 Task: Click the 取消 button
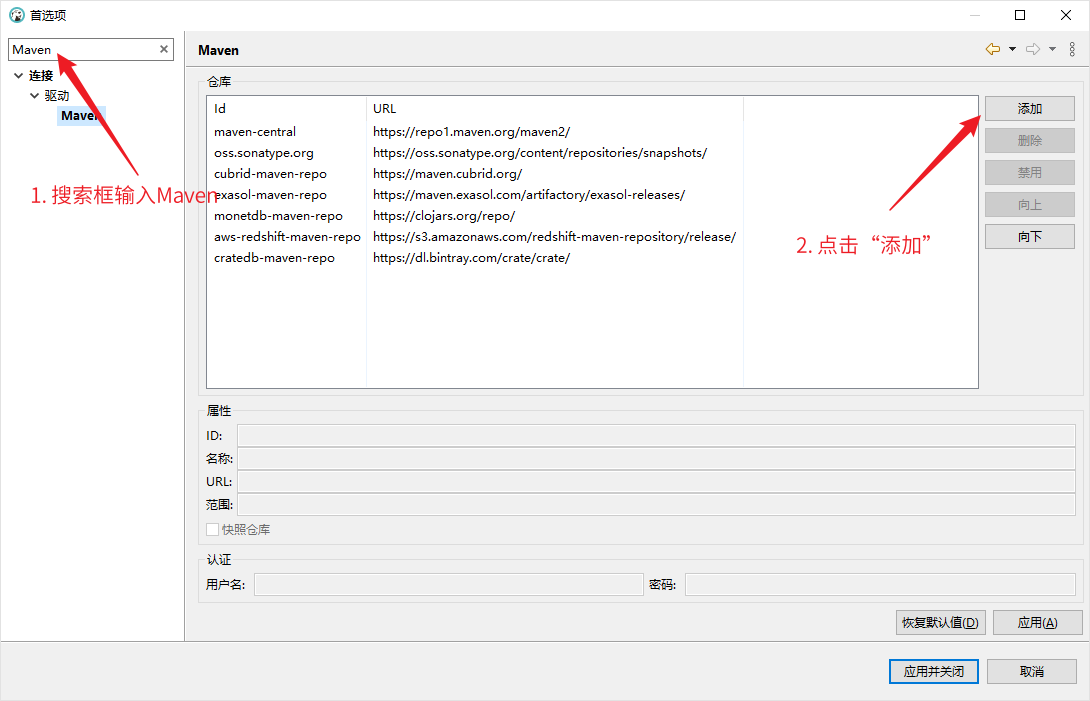coord(1031,672)
